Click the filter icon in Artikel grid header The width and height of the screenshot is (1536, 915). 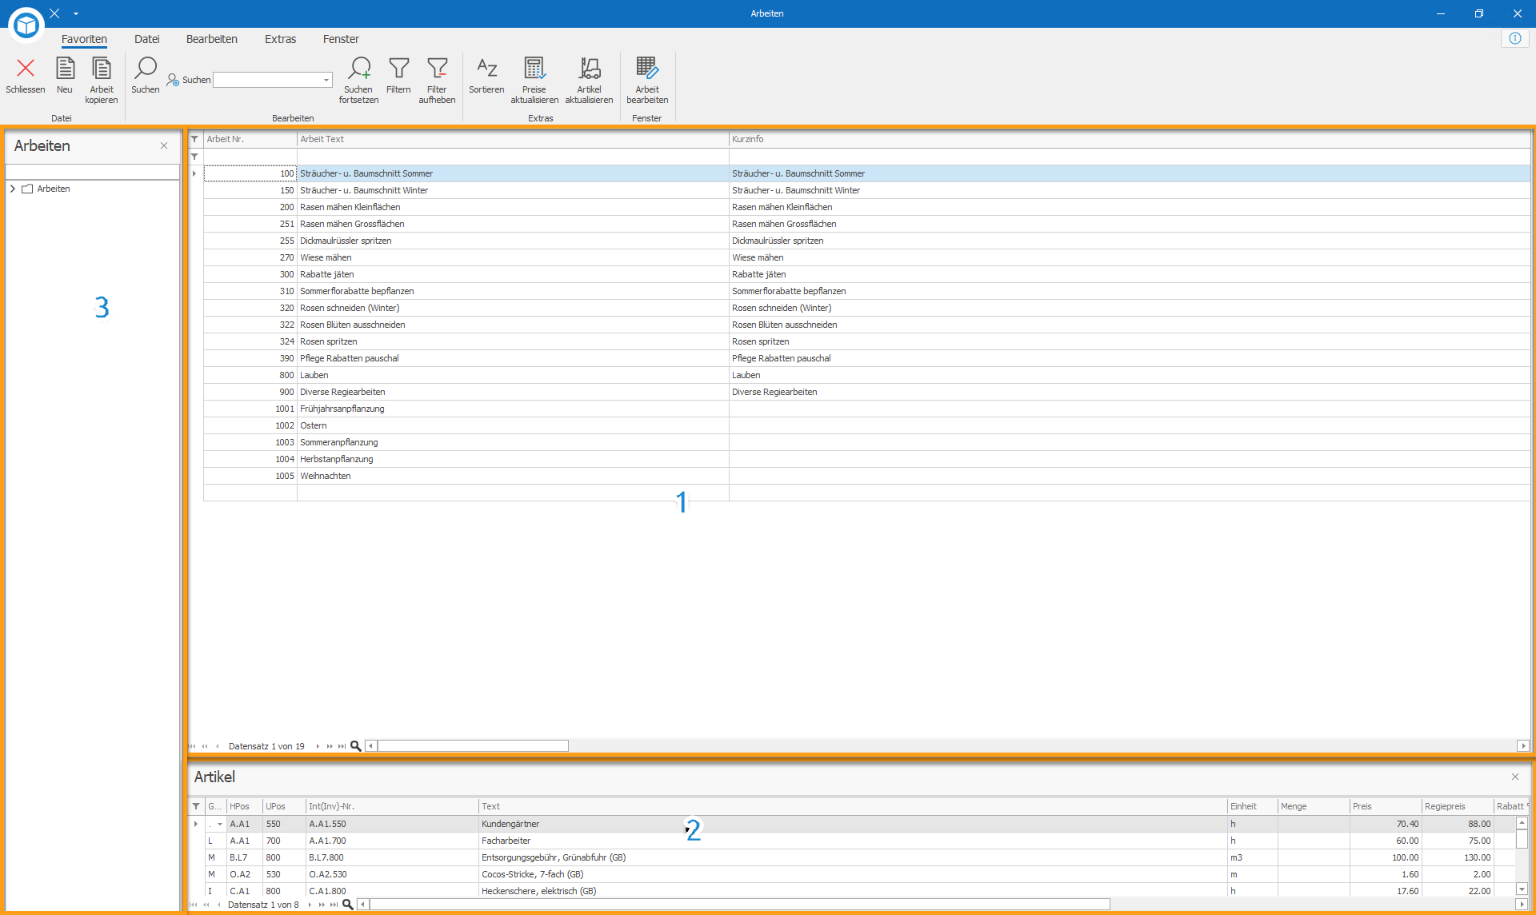click(196, 806)
